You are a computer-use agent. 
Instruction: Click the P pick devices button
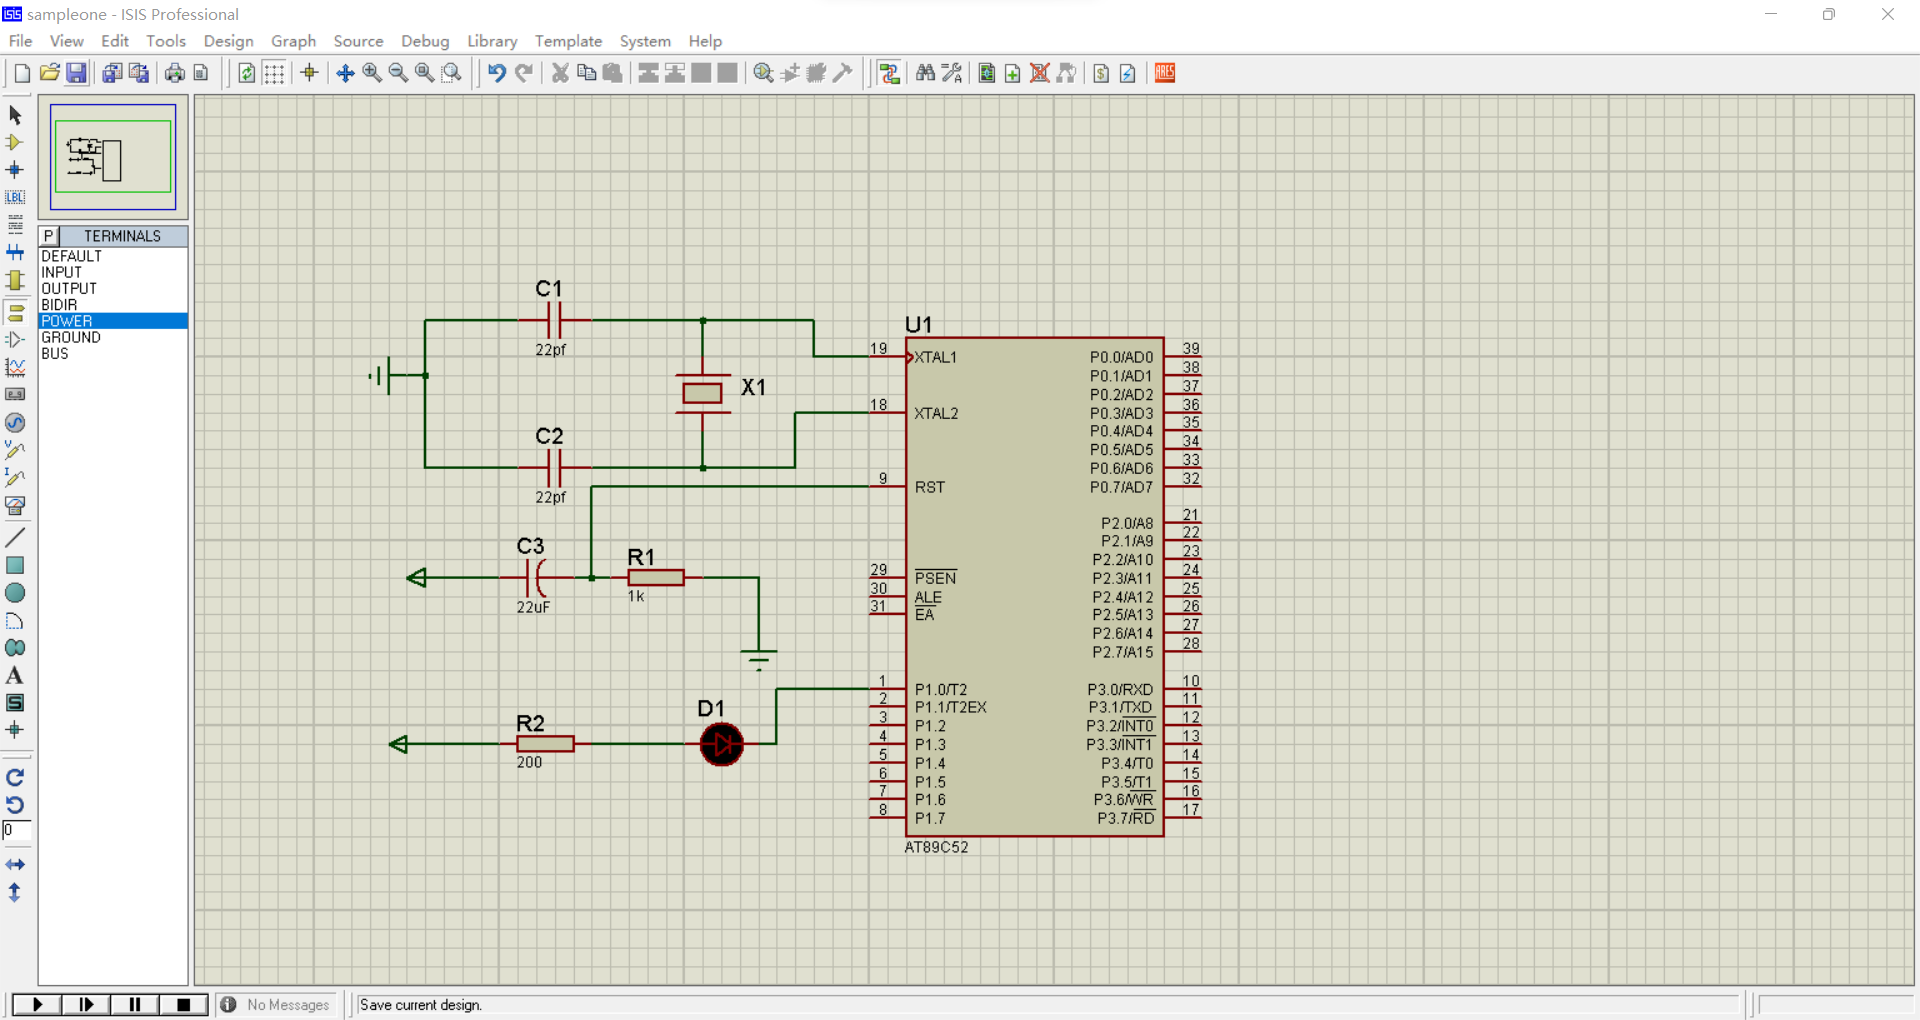point(48,236)
